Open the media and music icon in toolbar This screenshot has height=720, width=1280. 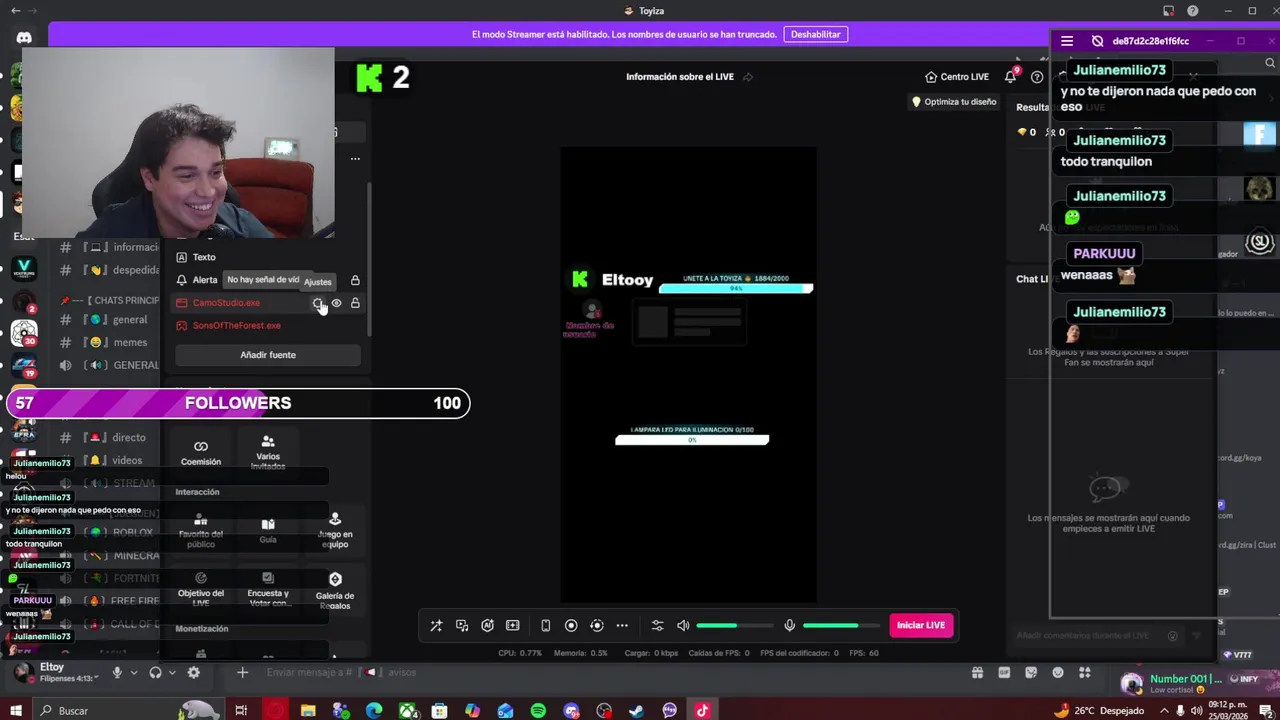[x=462, y=626]
